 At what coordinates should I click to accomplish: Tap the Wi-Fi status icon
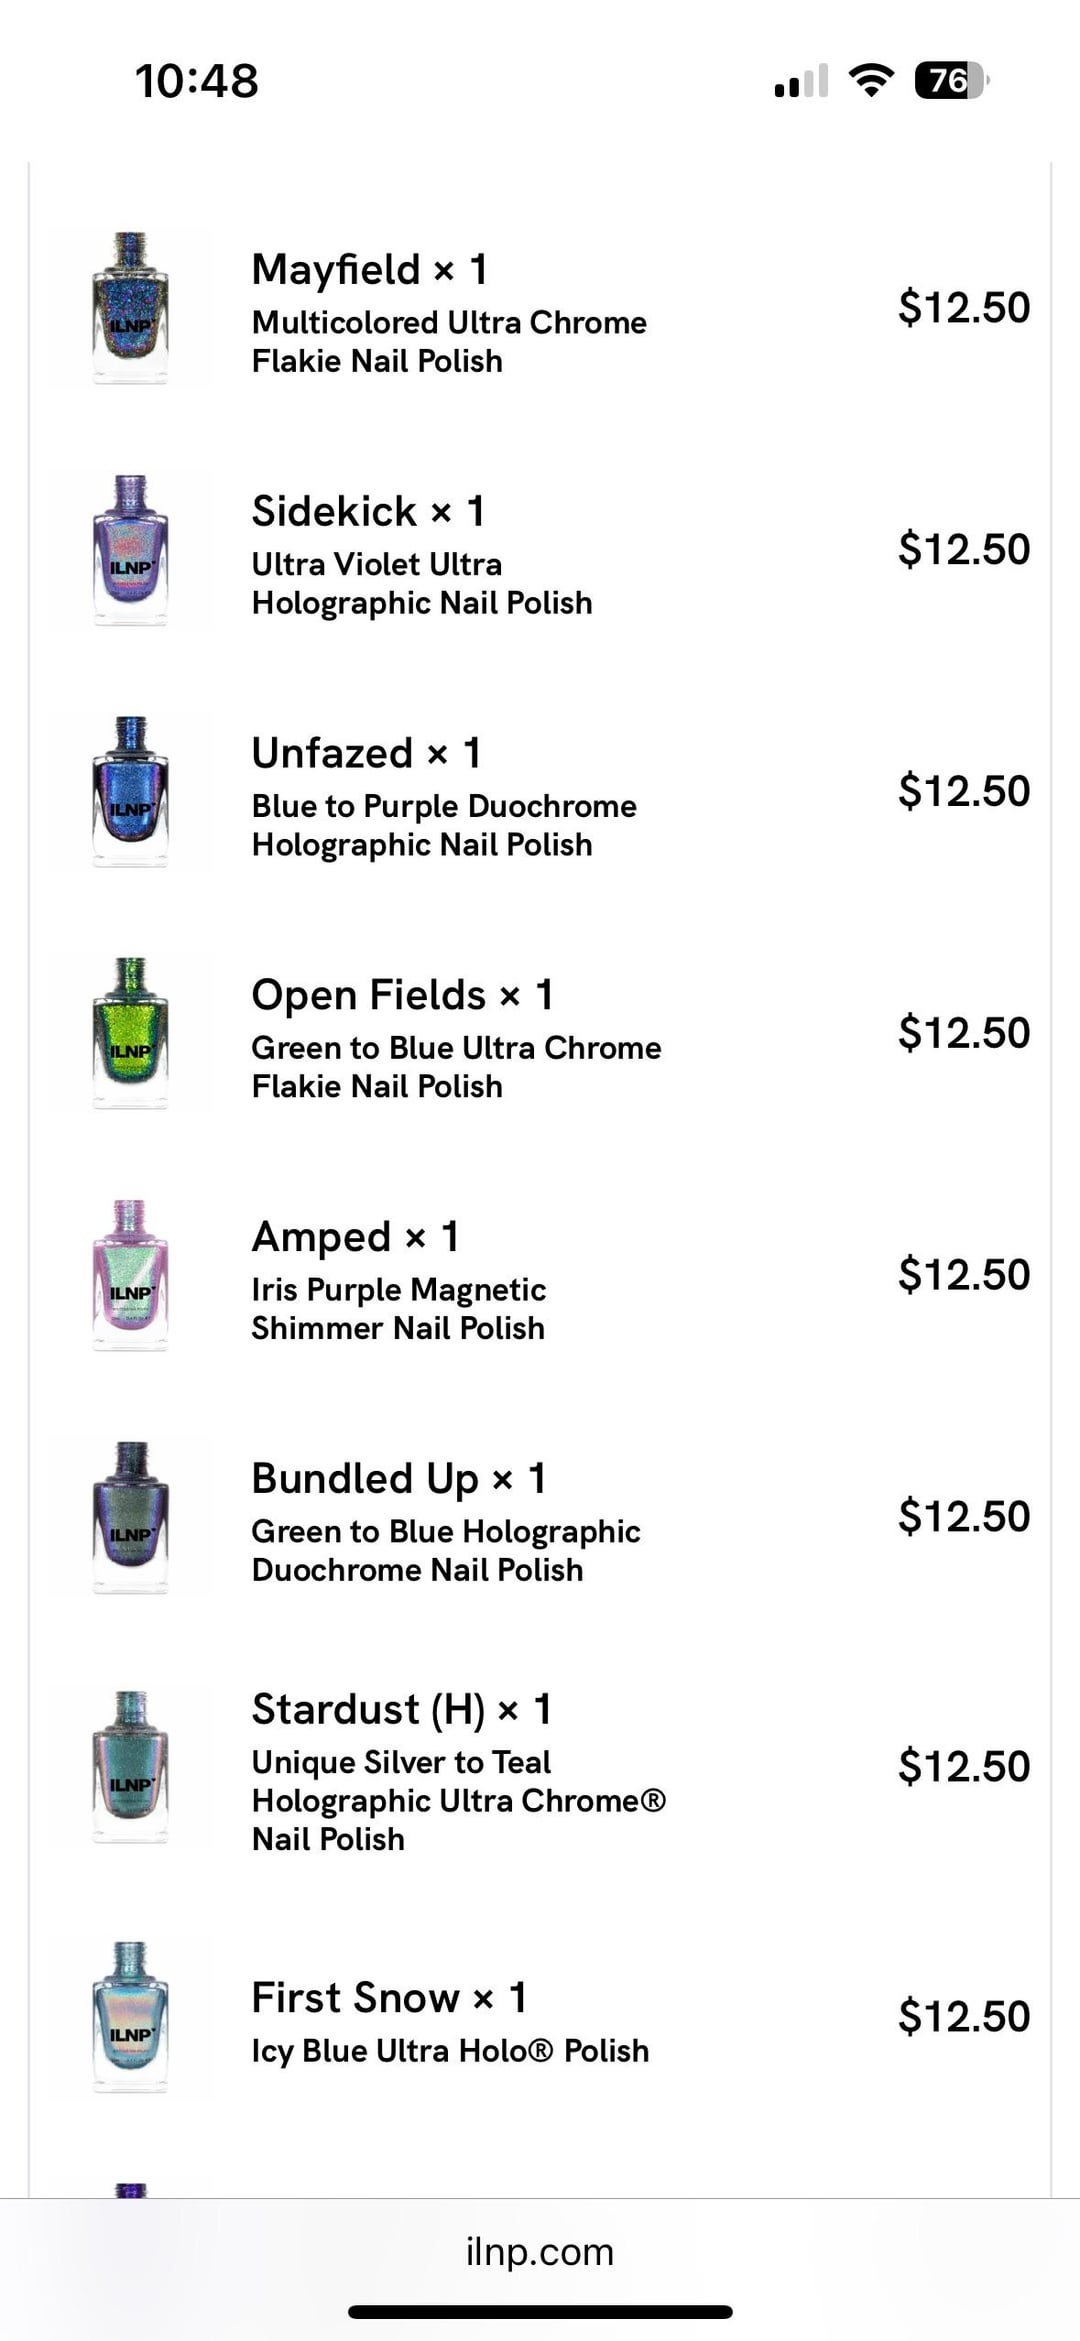coord(871,80)
